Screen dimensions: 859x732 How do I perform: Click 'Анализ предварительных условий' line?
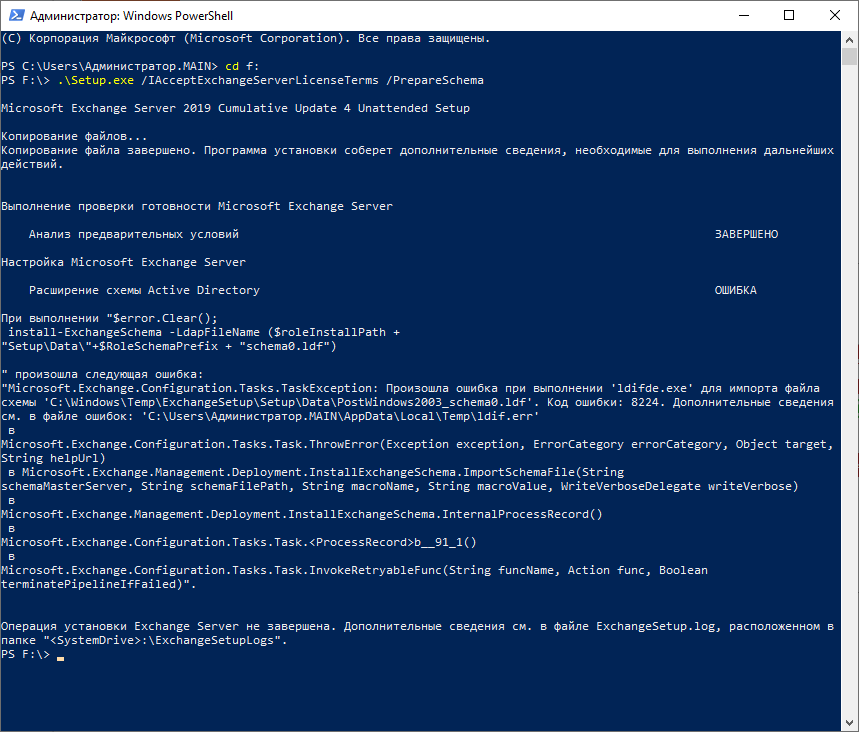[x=134, y=235]
